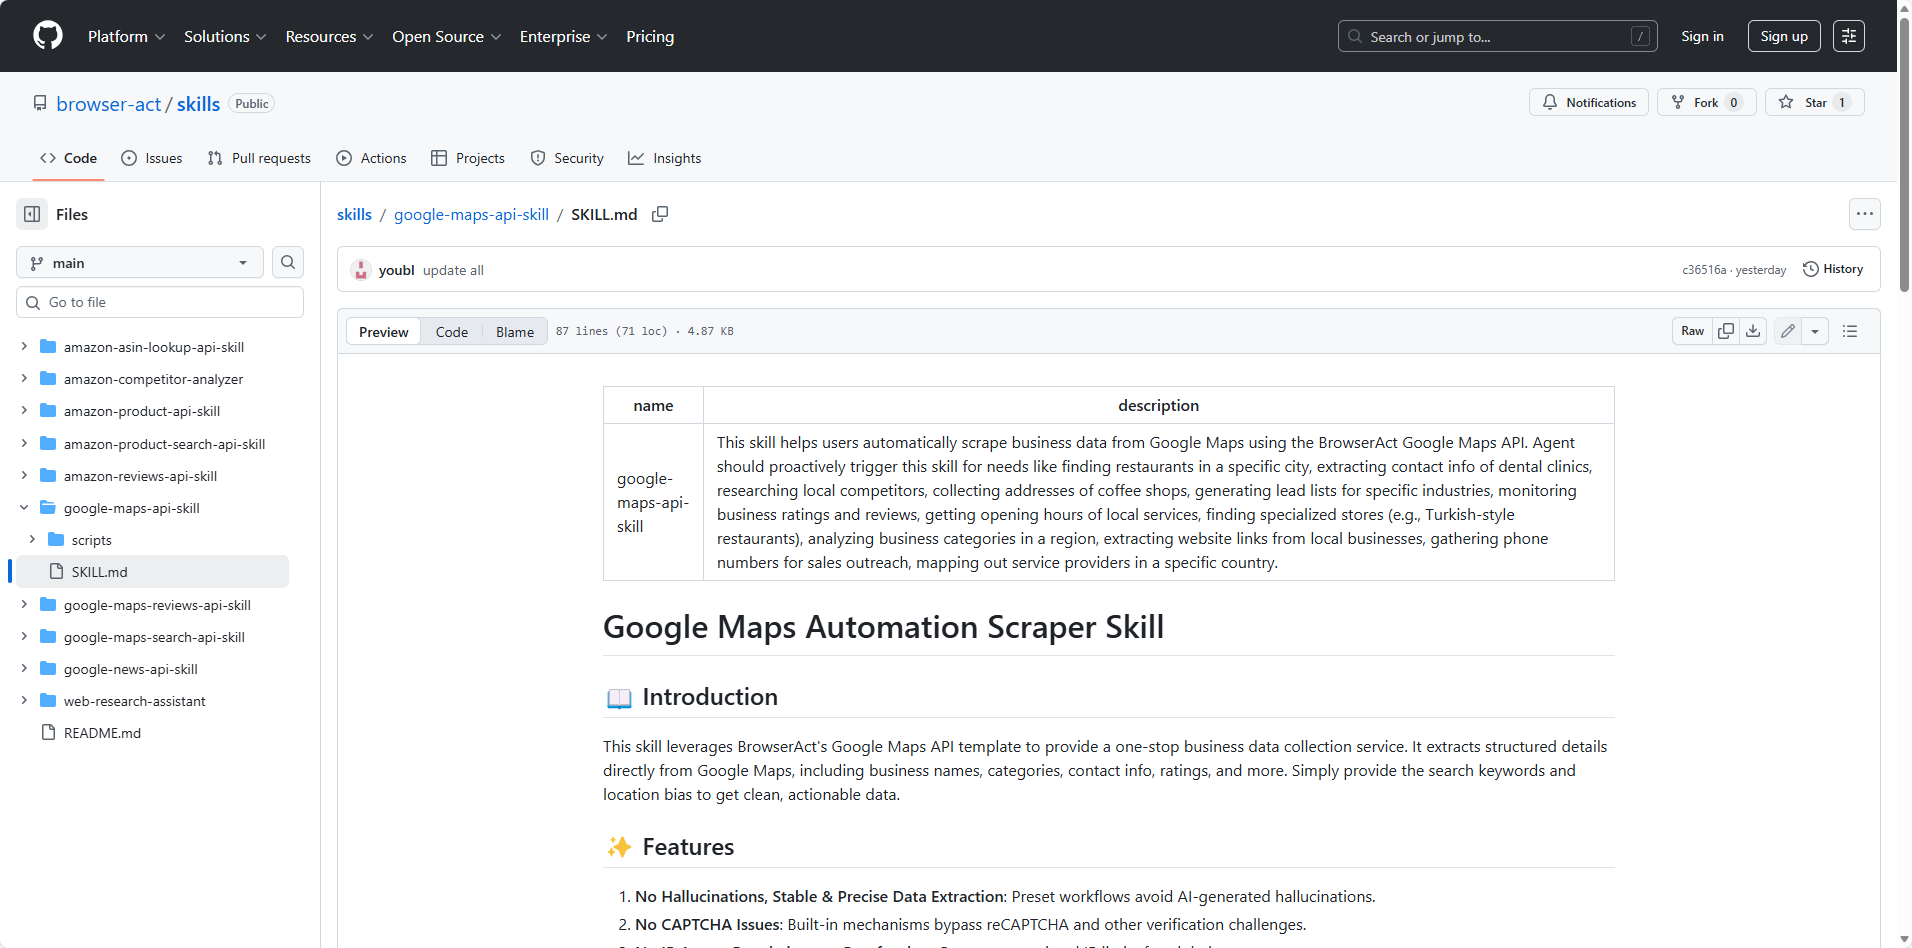Image resolution: width=1912 pixels, height=948 pixels.
Task: Collapse the Files side panel
Action: (x=31, y=213)
